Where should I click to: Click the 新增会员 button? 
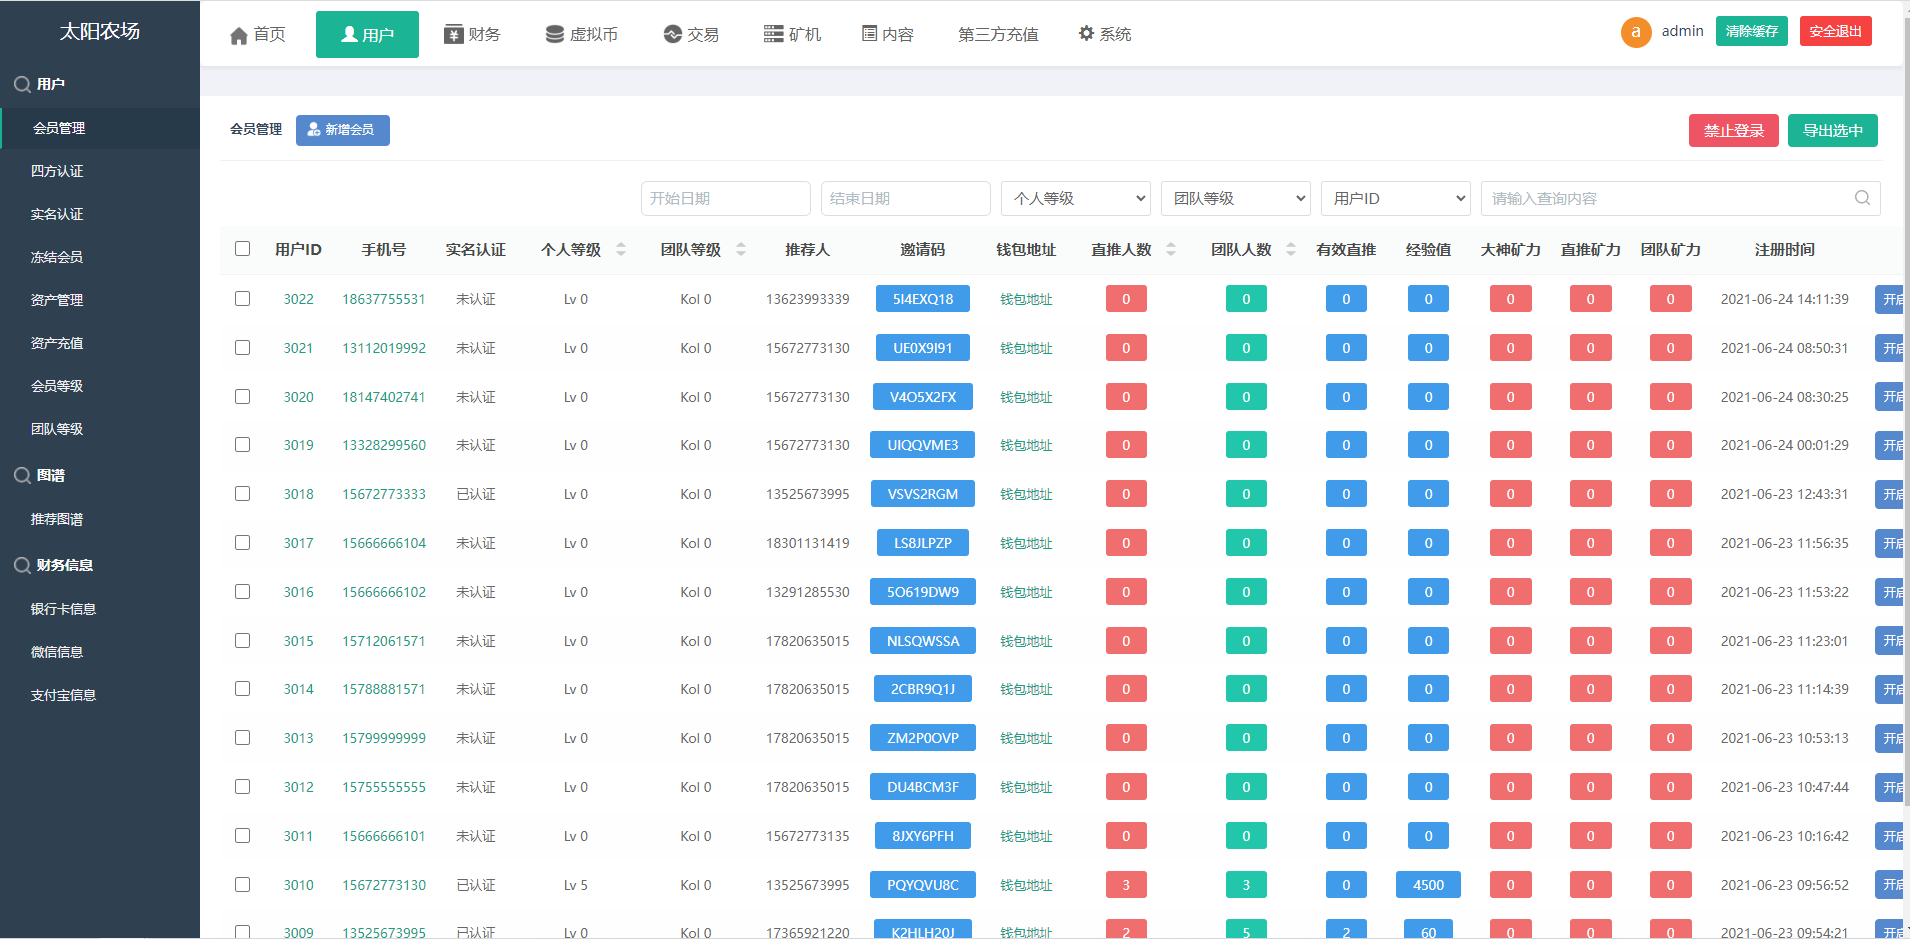(342, 130)
